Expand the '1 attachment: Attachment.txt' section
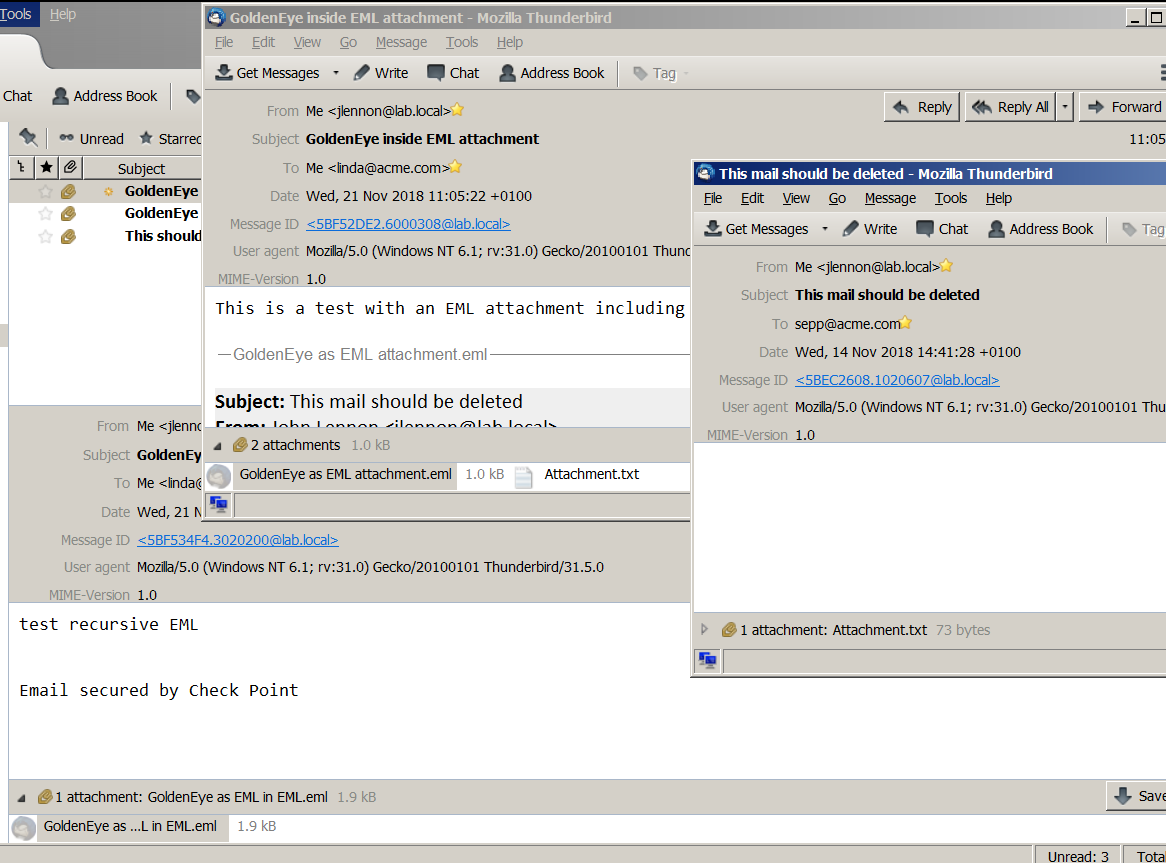This screenshot has width=1166, height=863. 704,630
